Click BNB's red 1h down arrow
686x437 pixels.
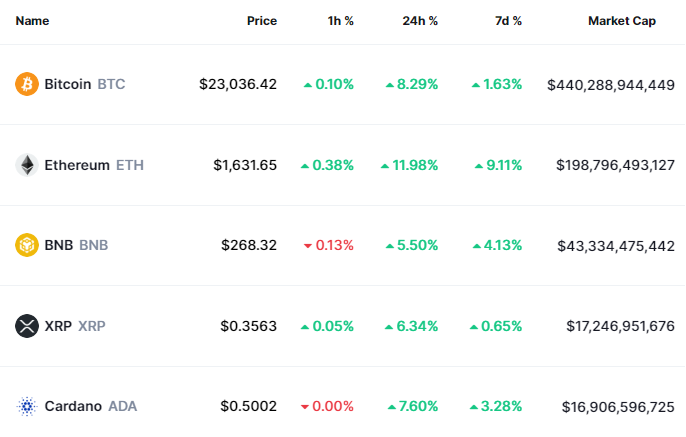point(306,246)
